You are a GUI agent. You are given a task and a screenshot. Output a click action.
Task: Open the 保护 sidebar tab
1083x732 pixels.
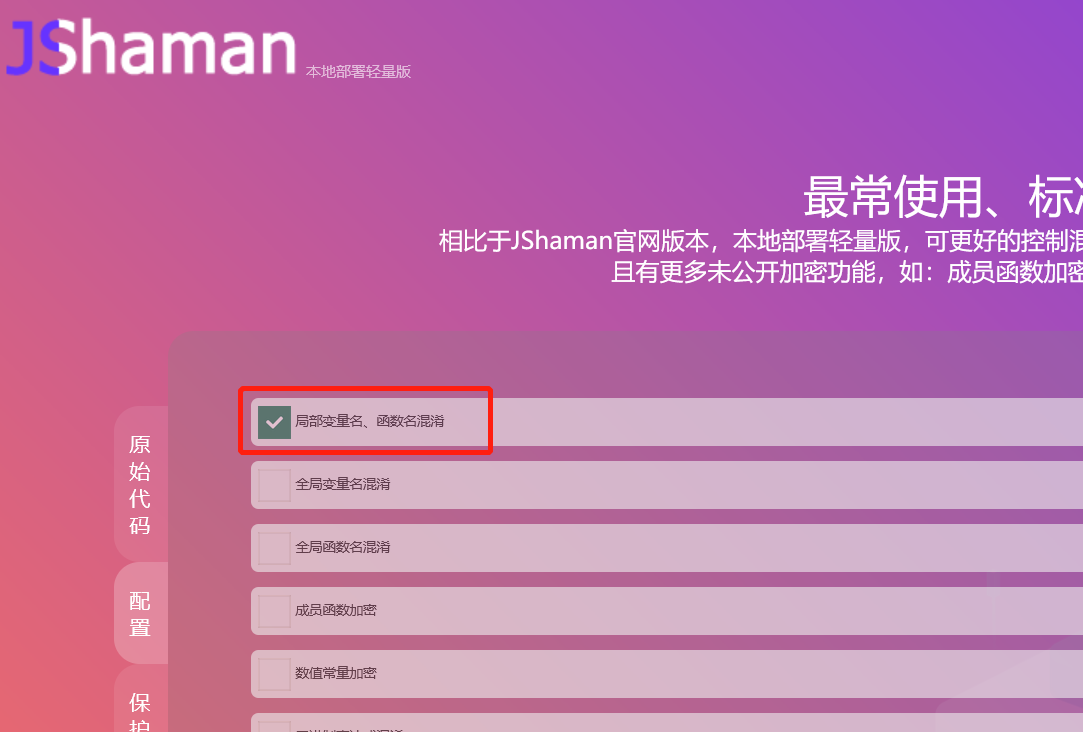tap(140, 712)
